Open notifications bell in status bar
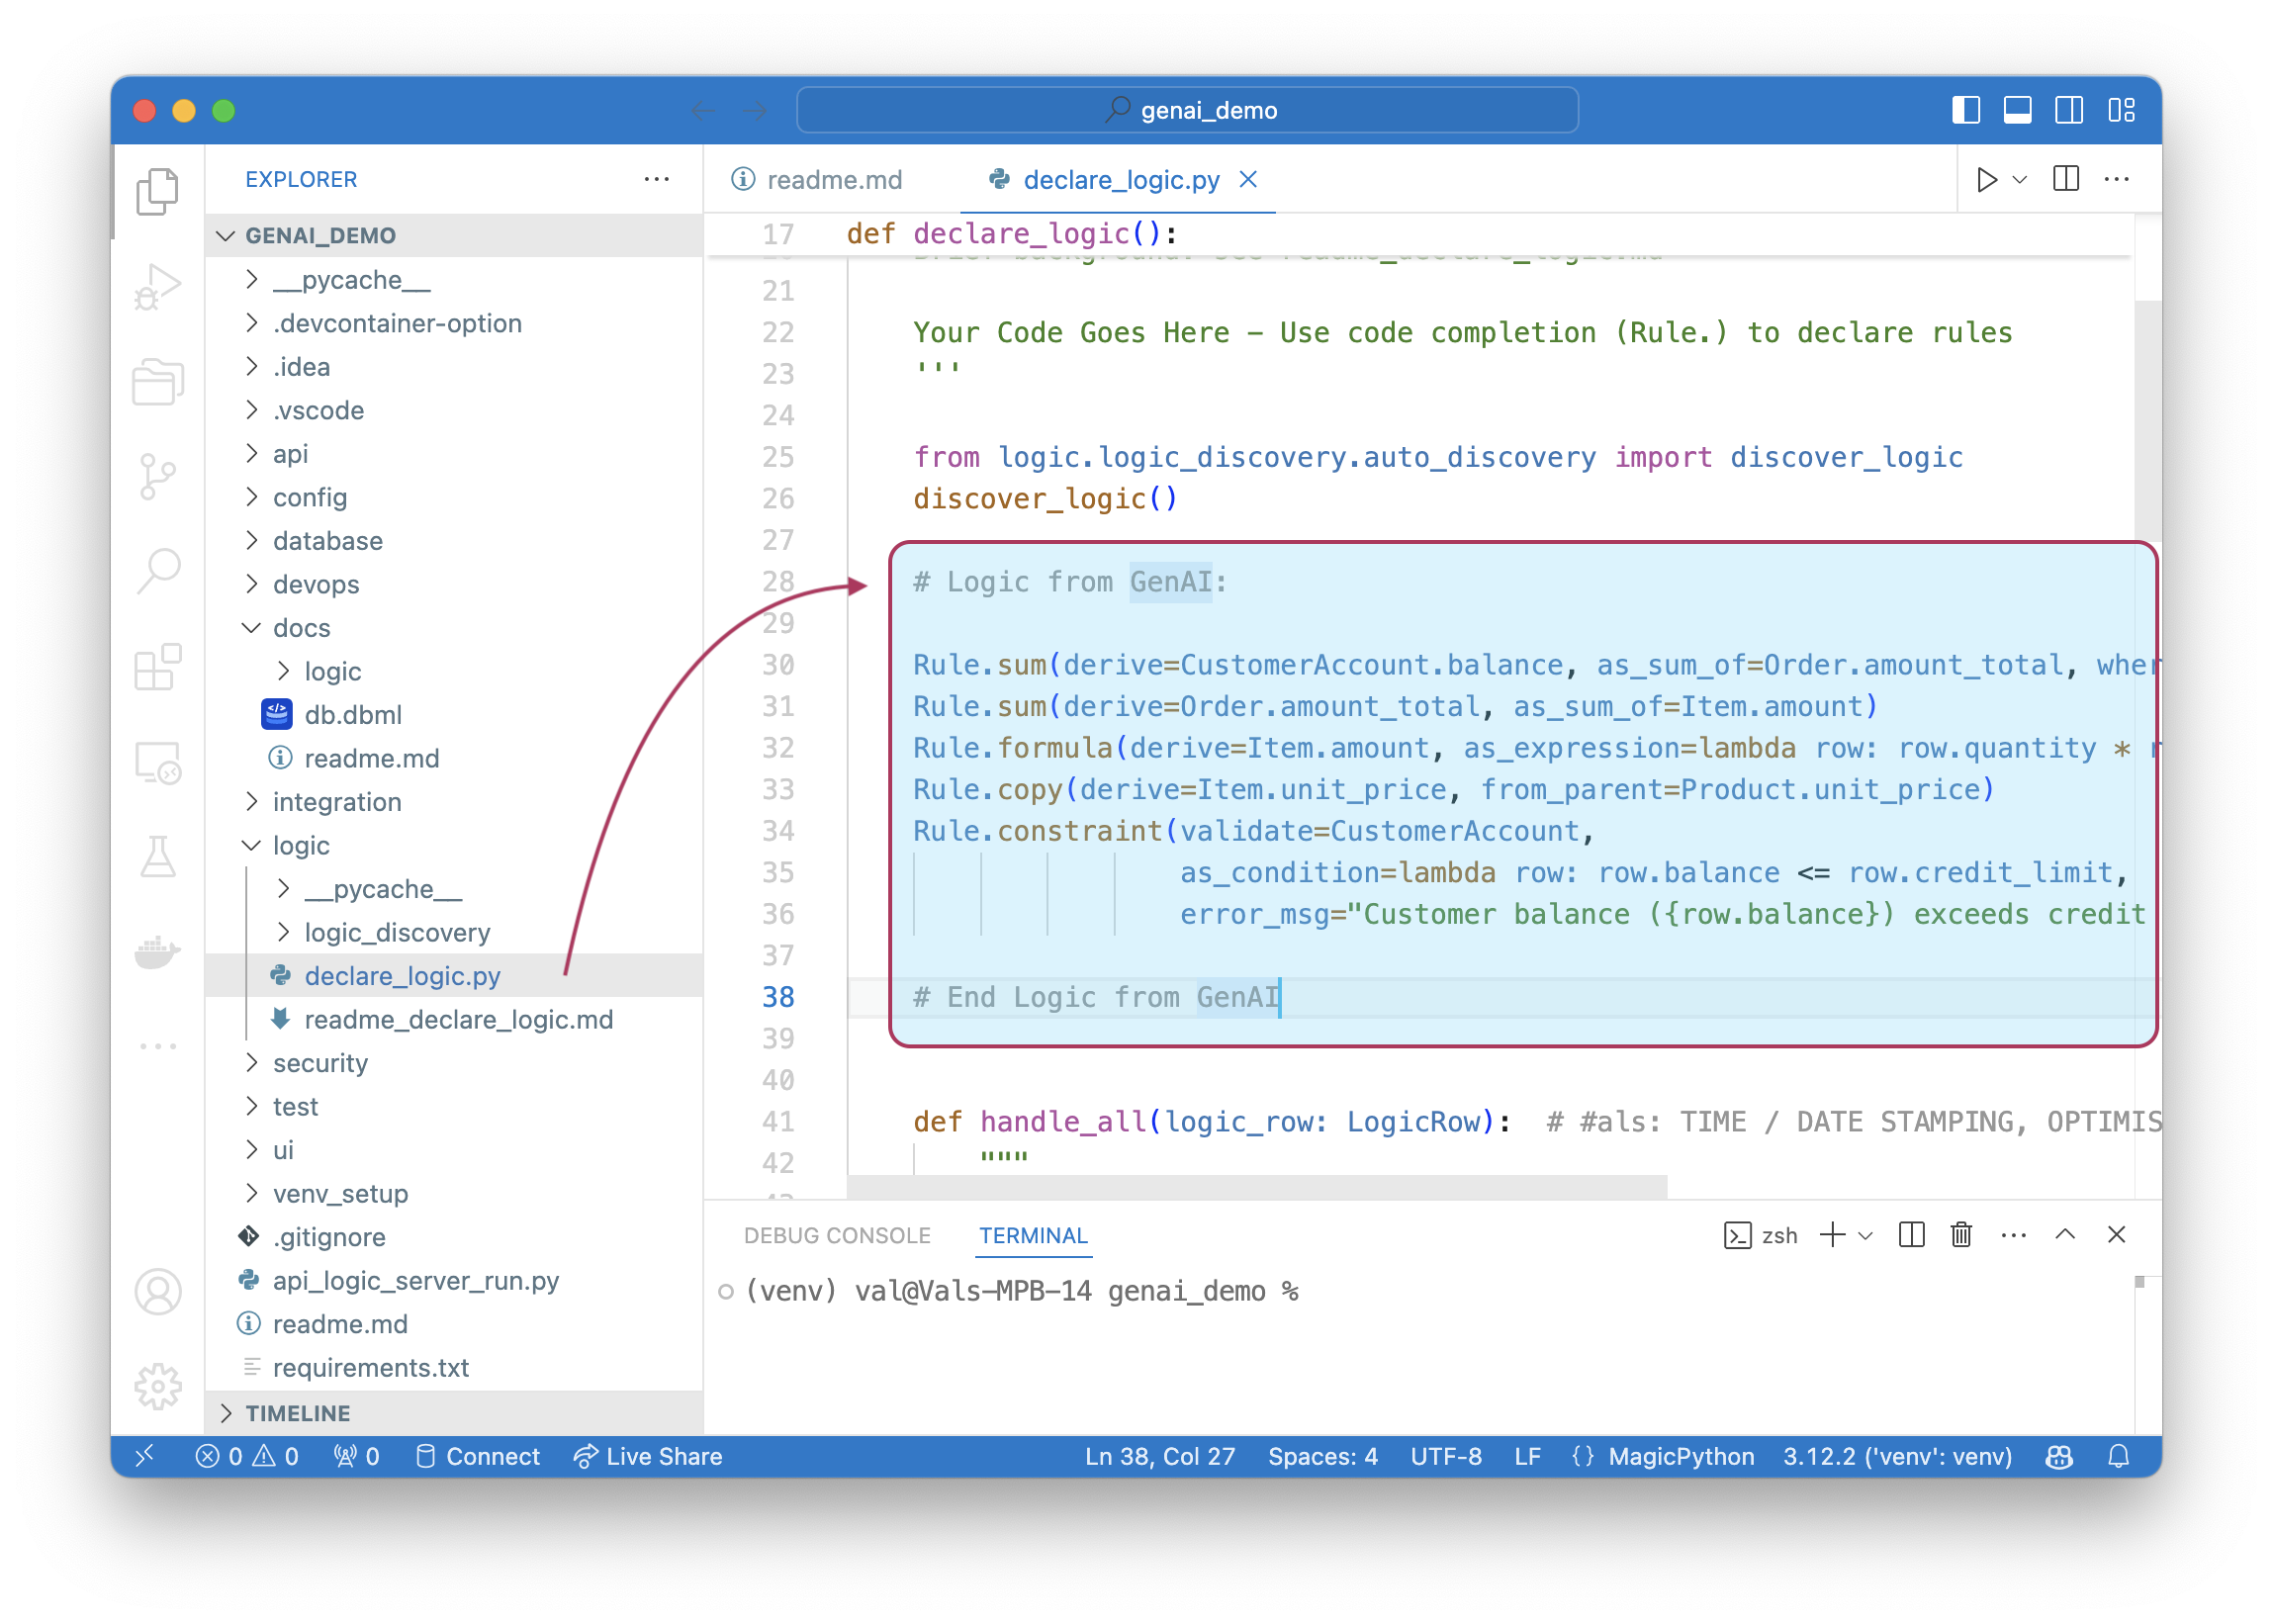This screenshot has height=1624, width=2273. click(2118, 1457)
